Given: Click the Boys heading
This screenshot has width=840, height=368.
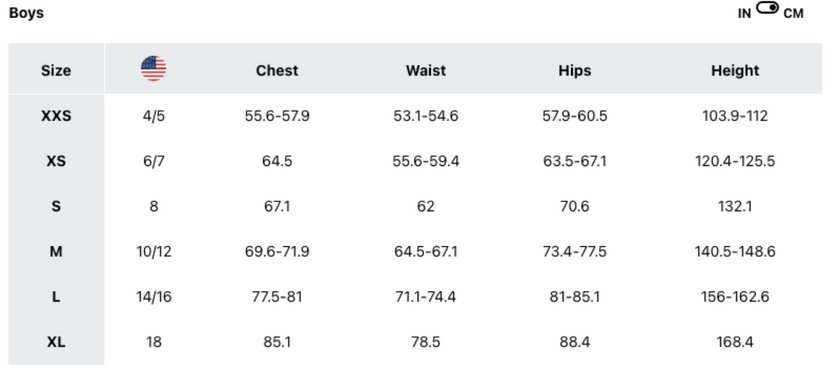Looking at the screenshot, I should (26, 13).
